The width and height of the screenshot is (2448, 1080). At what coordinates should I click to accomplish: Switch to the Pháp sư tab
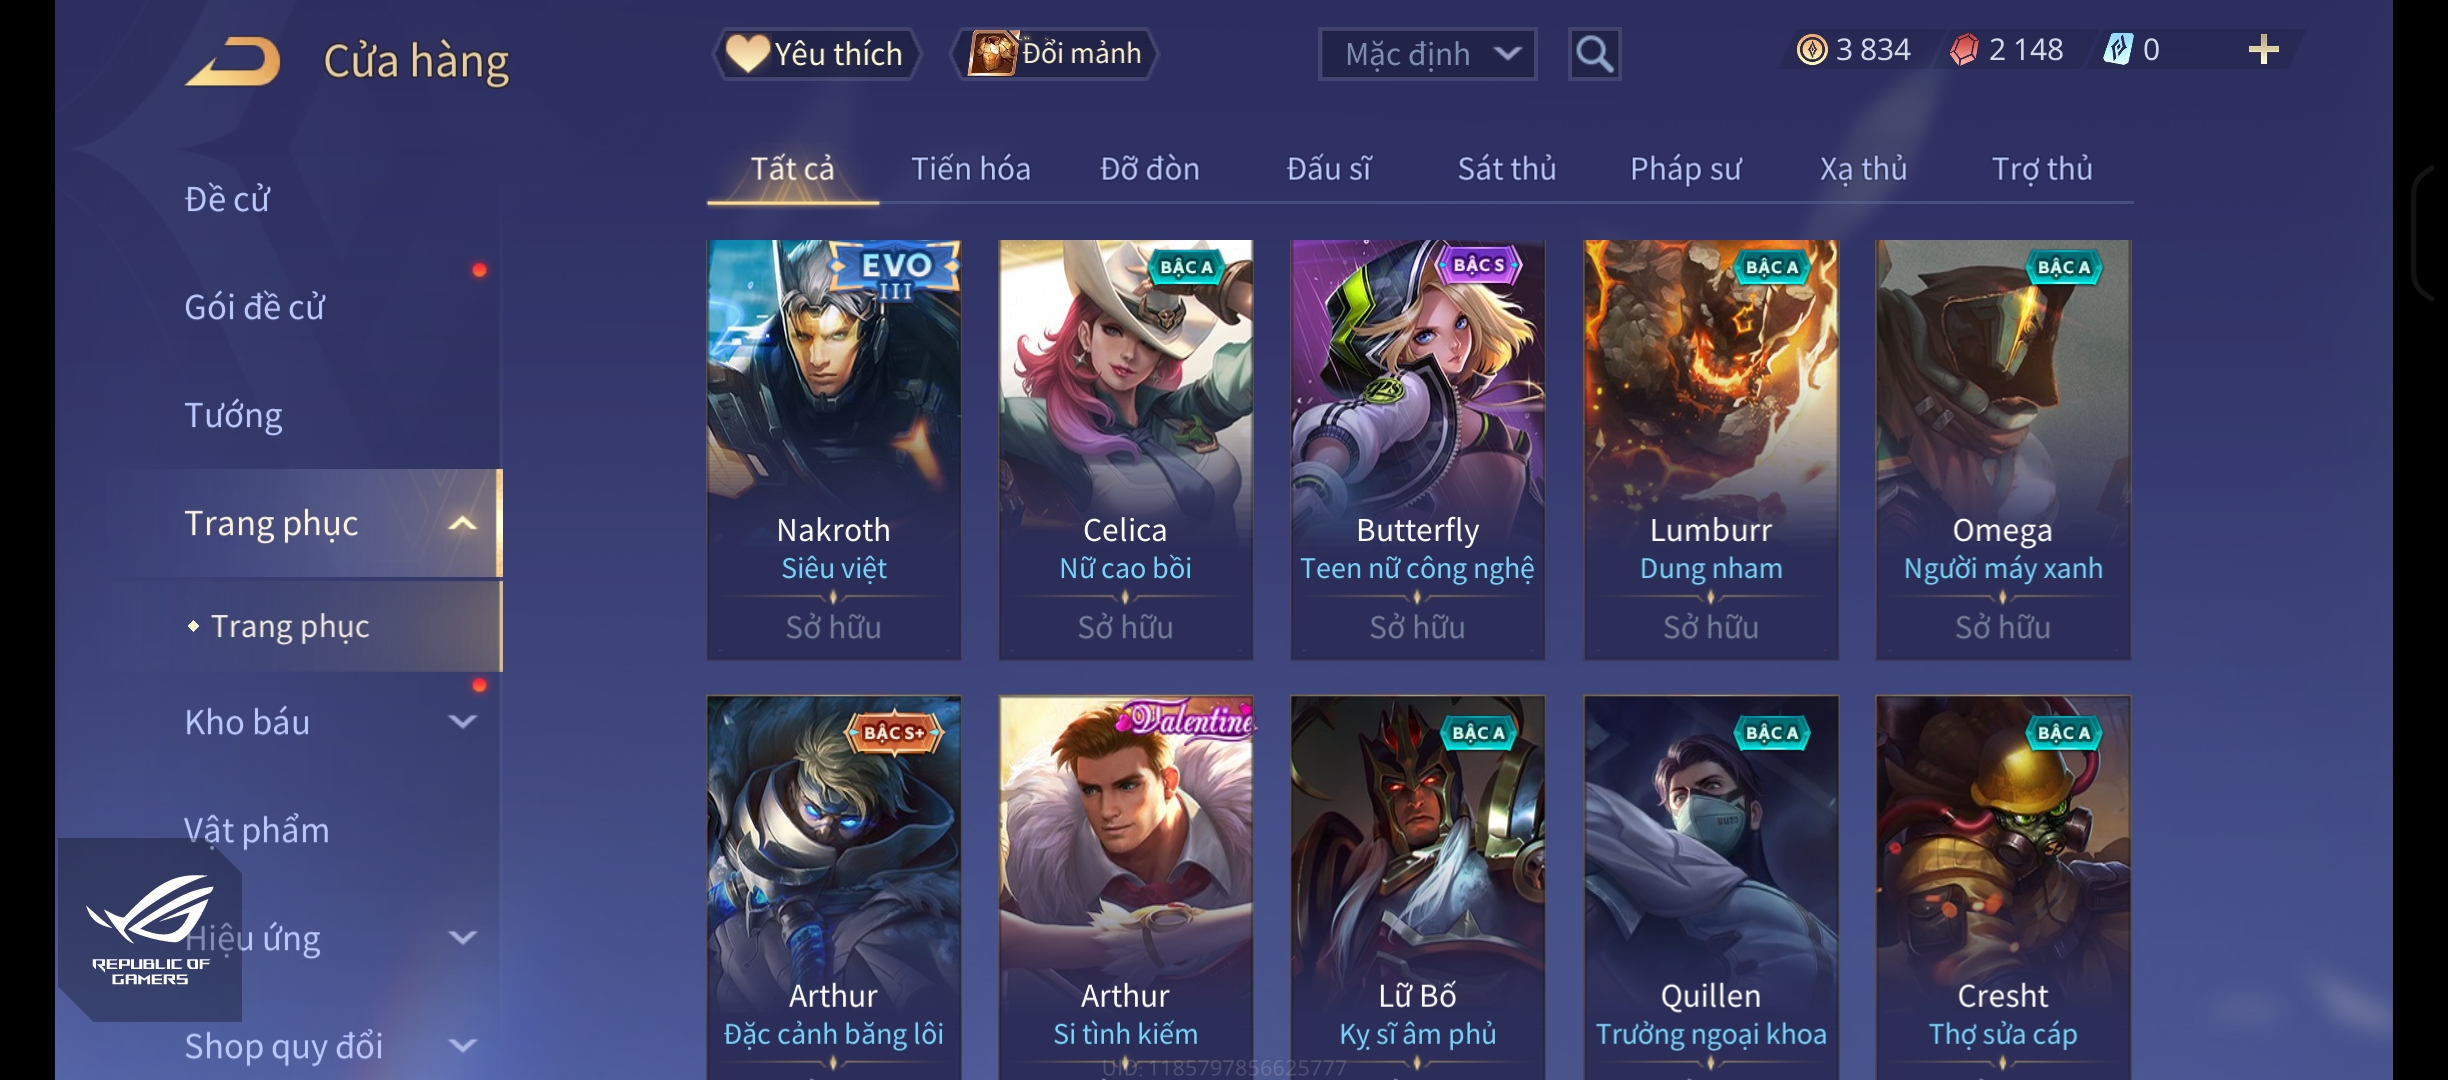1685,169
